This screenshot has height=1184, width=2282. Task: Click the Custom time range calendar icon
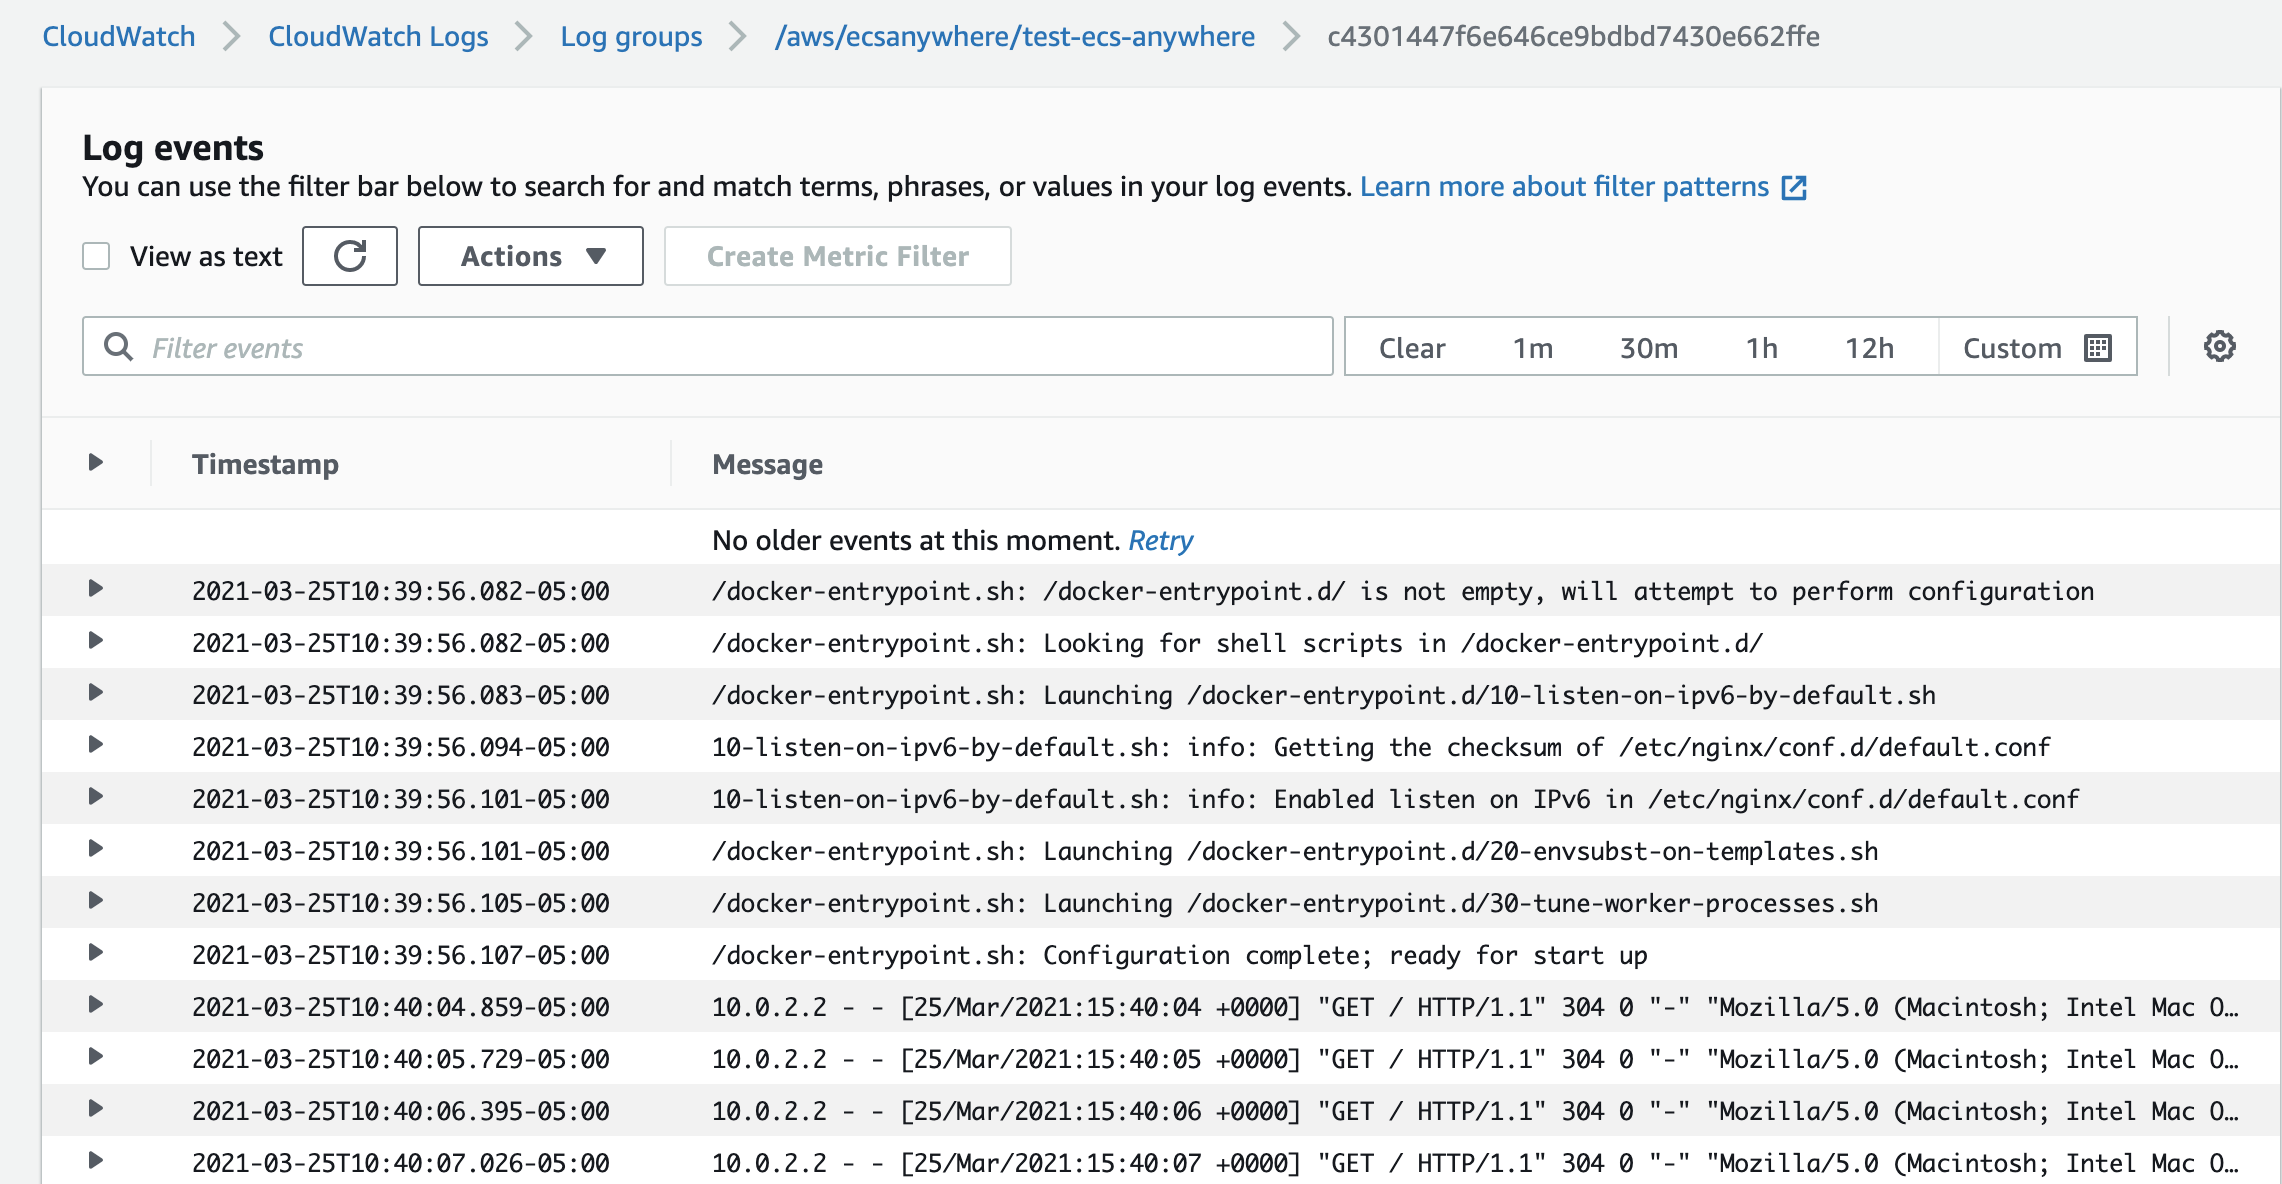click(x=2097, y=348)
